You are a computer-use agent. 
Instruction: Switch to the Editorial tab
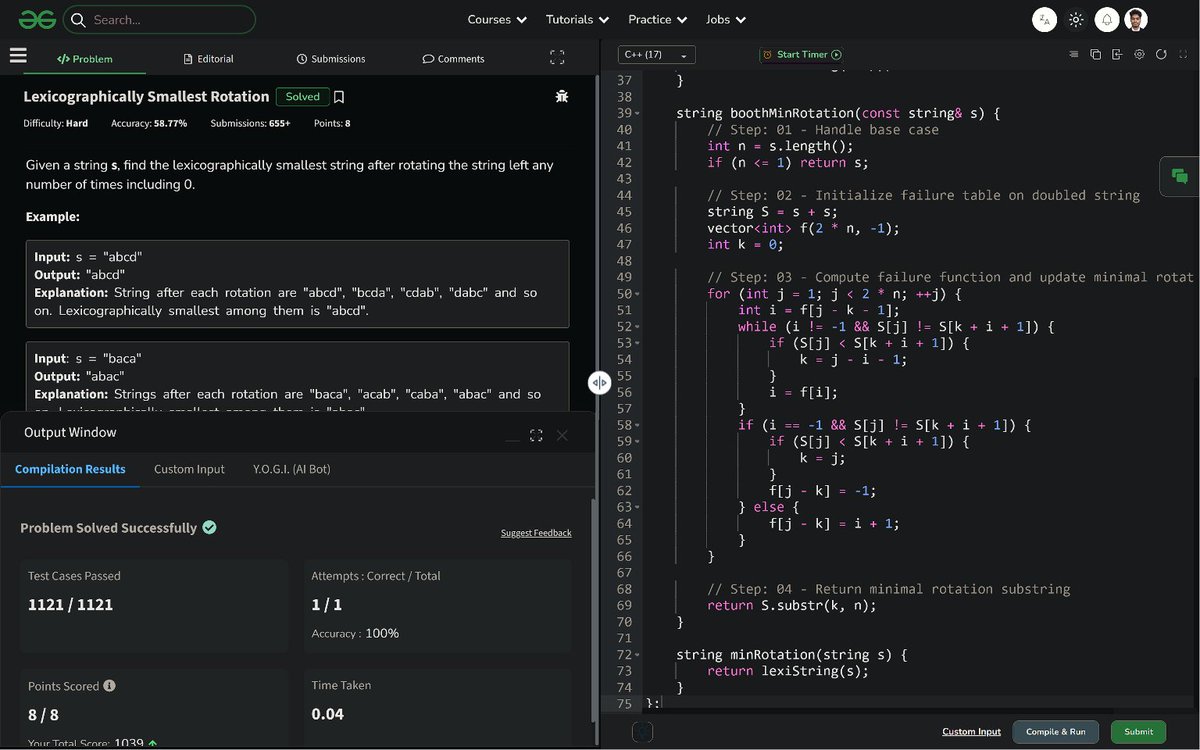(208, 58)
